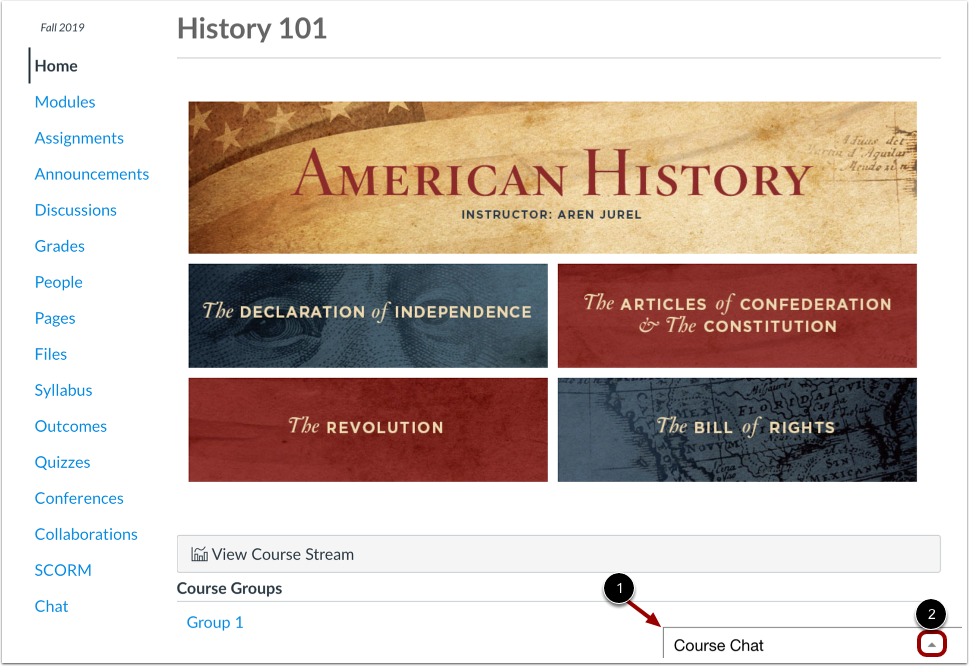The width and height of the screenshot is (969, 666).
Task: Open The Declaration of Independence tile
Action: pyautogui.click(x=368, y=316)
